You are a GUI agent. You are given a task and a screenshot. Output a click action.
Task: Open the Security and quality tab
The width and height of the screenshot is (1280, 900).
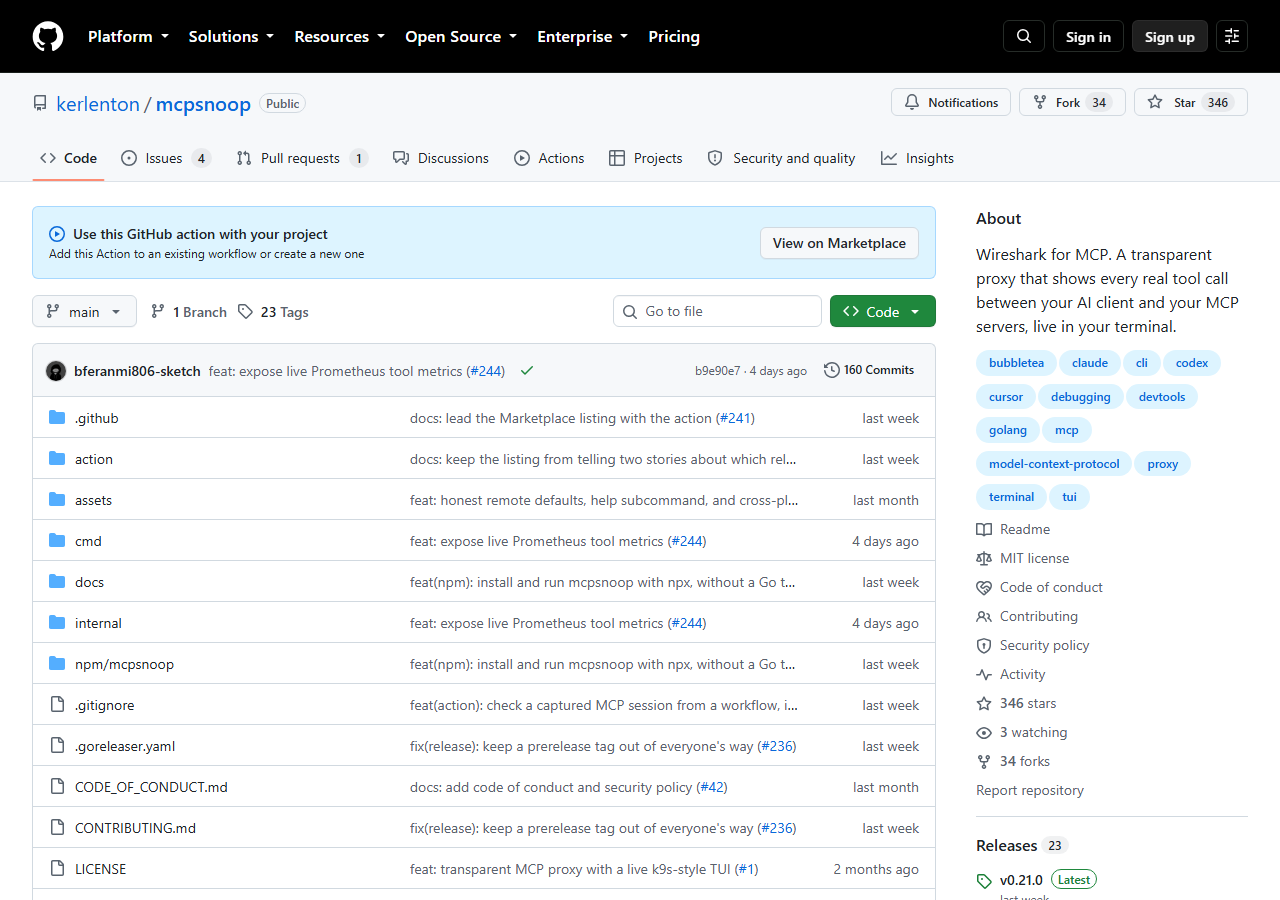pos(781,158)
